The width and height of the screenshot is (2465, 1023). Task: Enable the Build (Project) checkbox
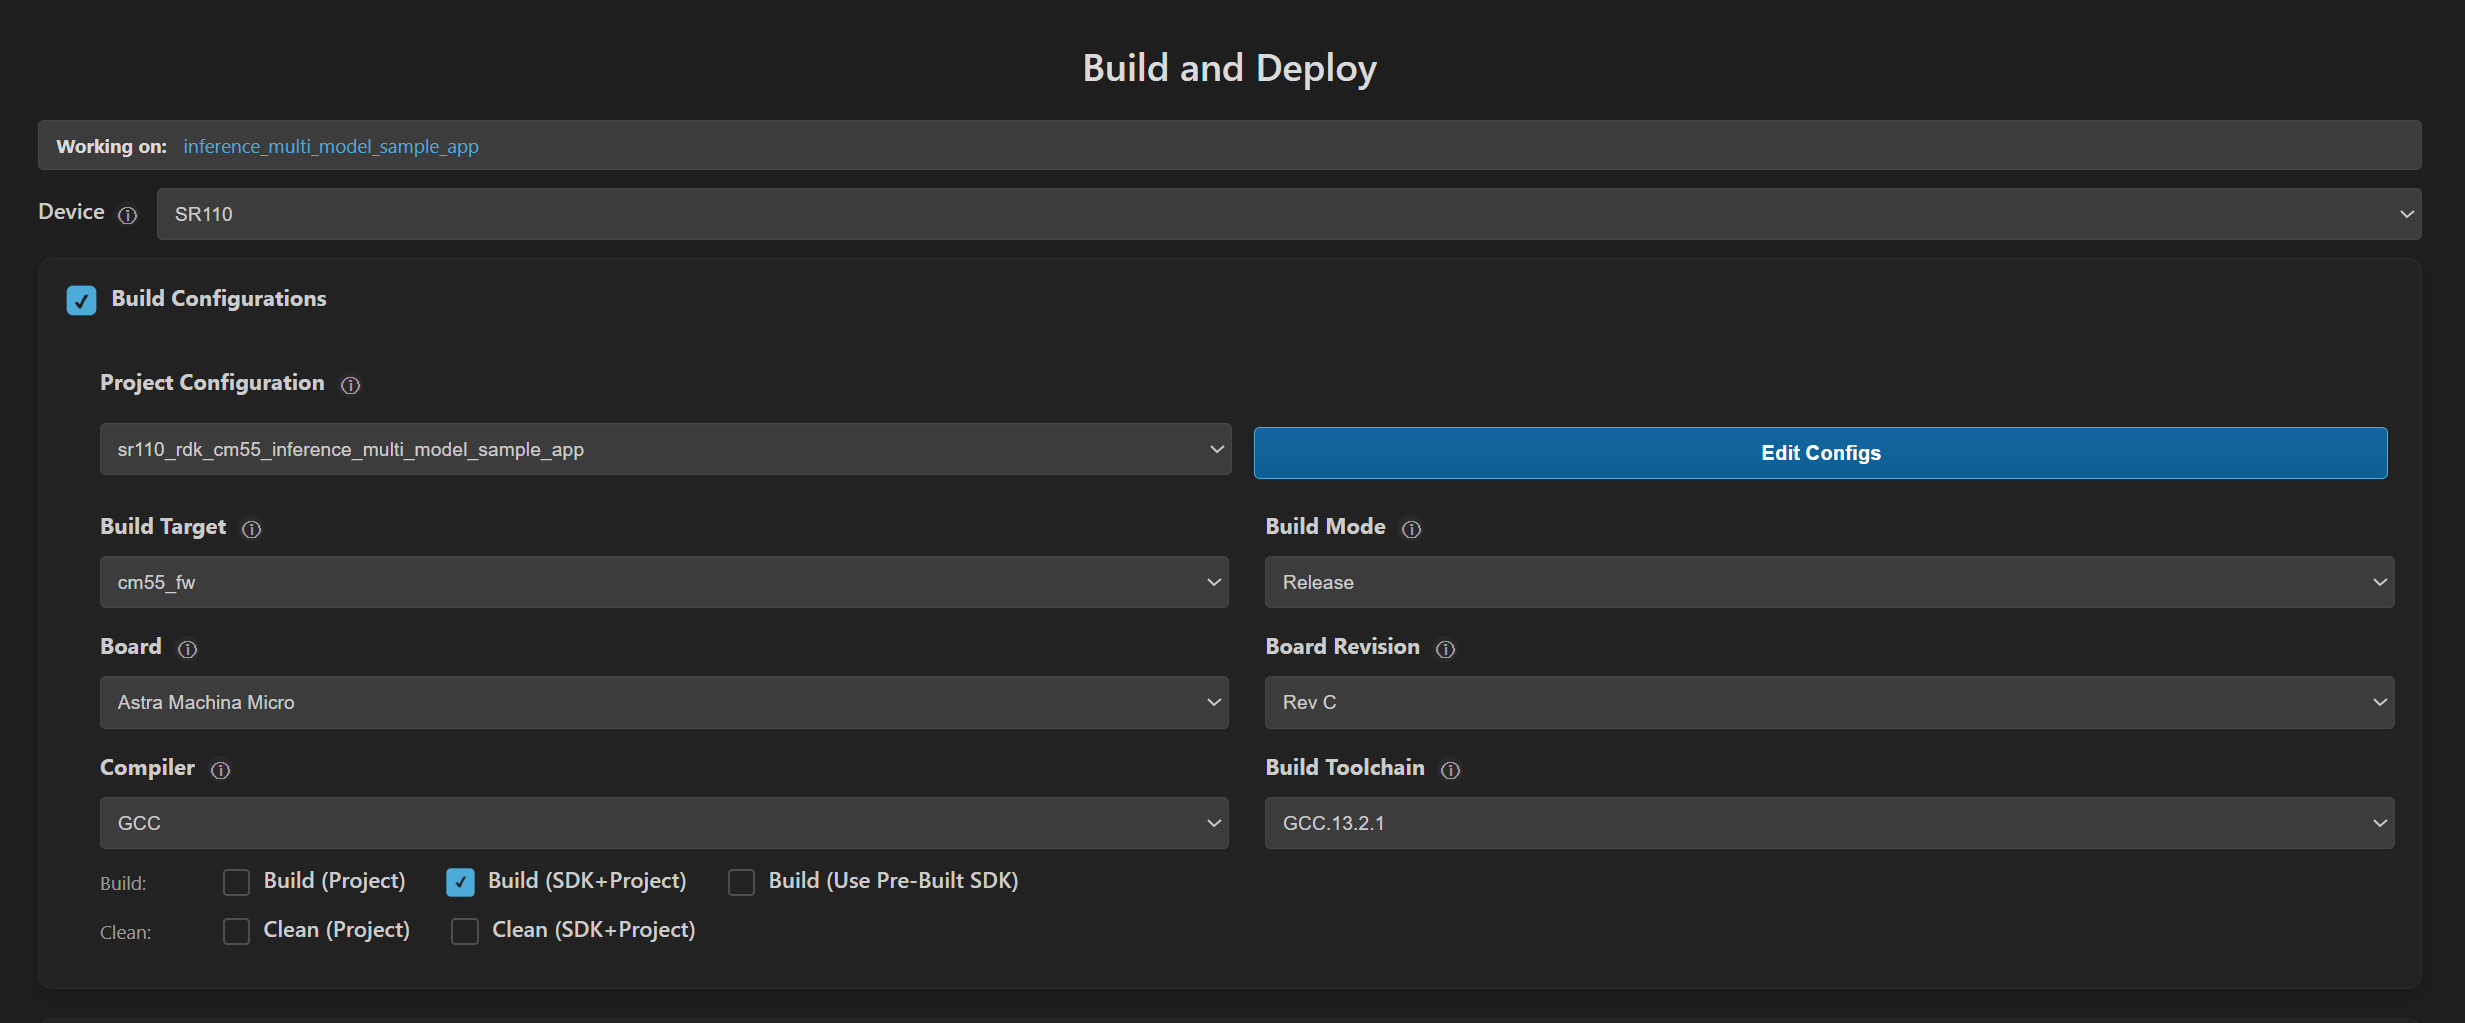236,882
